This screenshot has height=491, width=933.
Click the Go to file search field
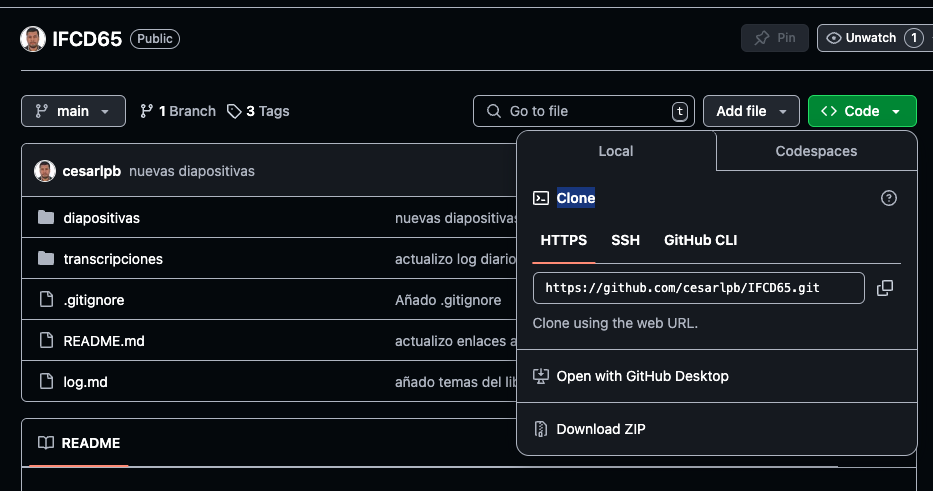tap(584, 111)
